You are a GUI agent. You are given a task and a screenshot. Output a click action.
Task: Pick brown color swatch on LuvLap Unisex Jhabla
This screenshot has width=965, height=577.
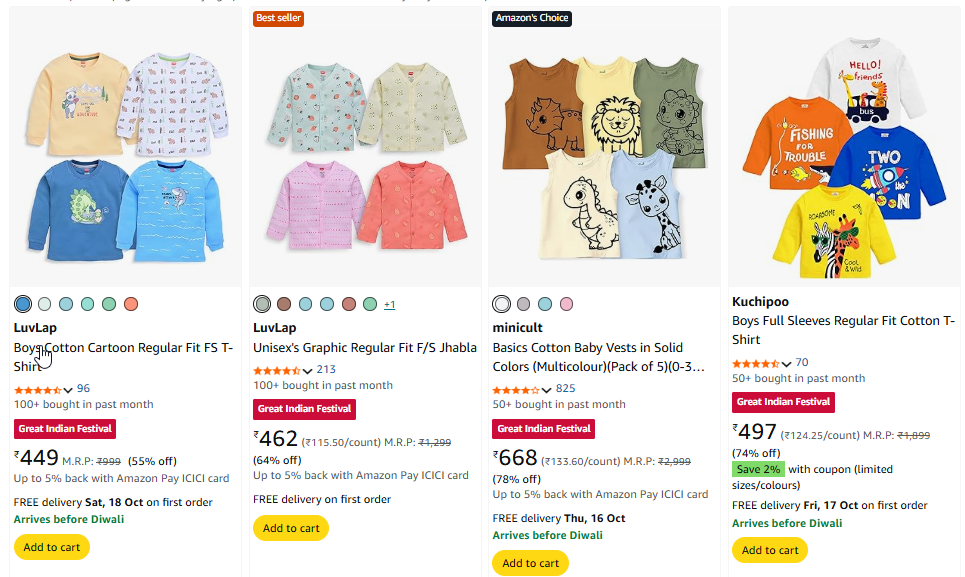[x=284, y=304]
